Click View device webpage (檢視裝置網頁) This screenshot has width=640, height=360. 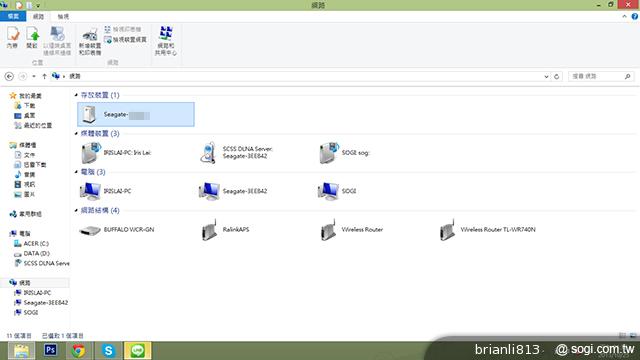(x=125, y=40)
